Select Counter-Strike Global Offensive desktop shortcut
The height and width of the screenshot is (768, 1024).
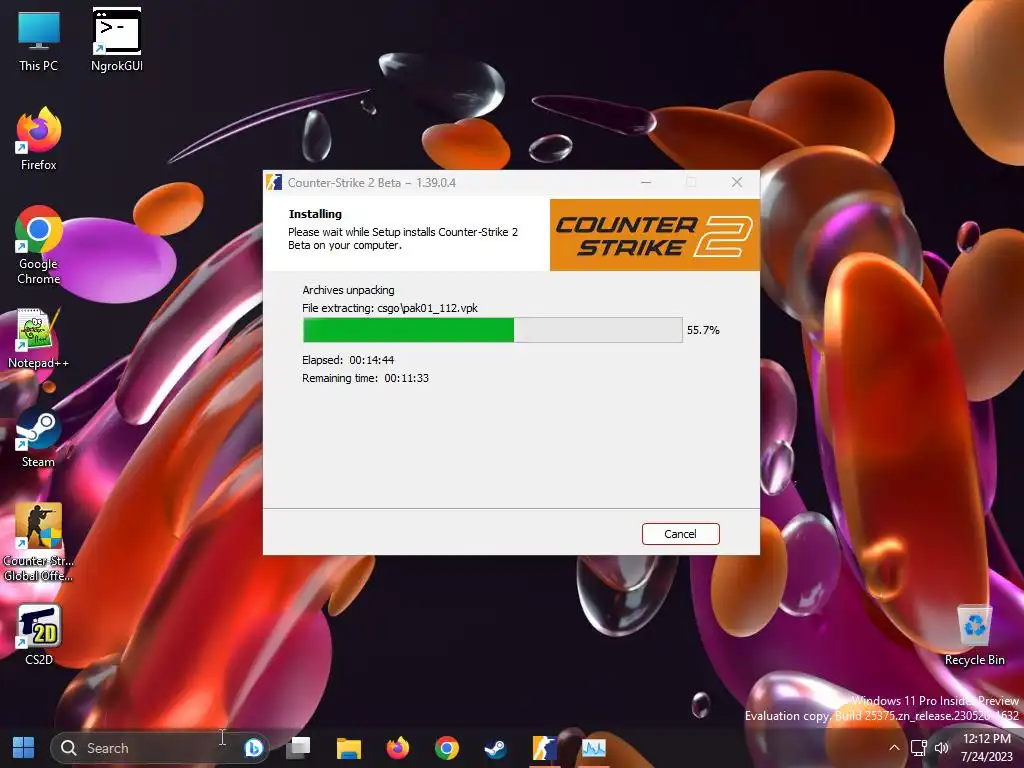click(39, 542)
